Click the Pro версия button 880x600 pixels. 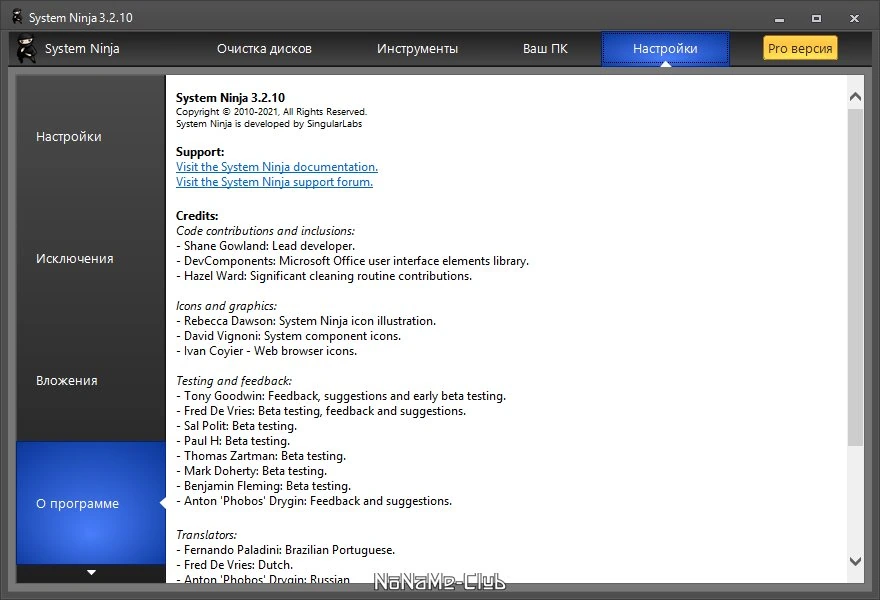pyautogui.click(x=800, y=48)
